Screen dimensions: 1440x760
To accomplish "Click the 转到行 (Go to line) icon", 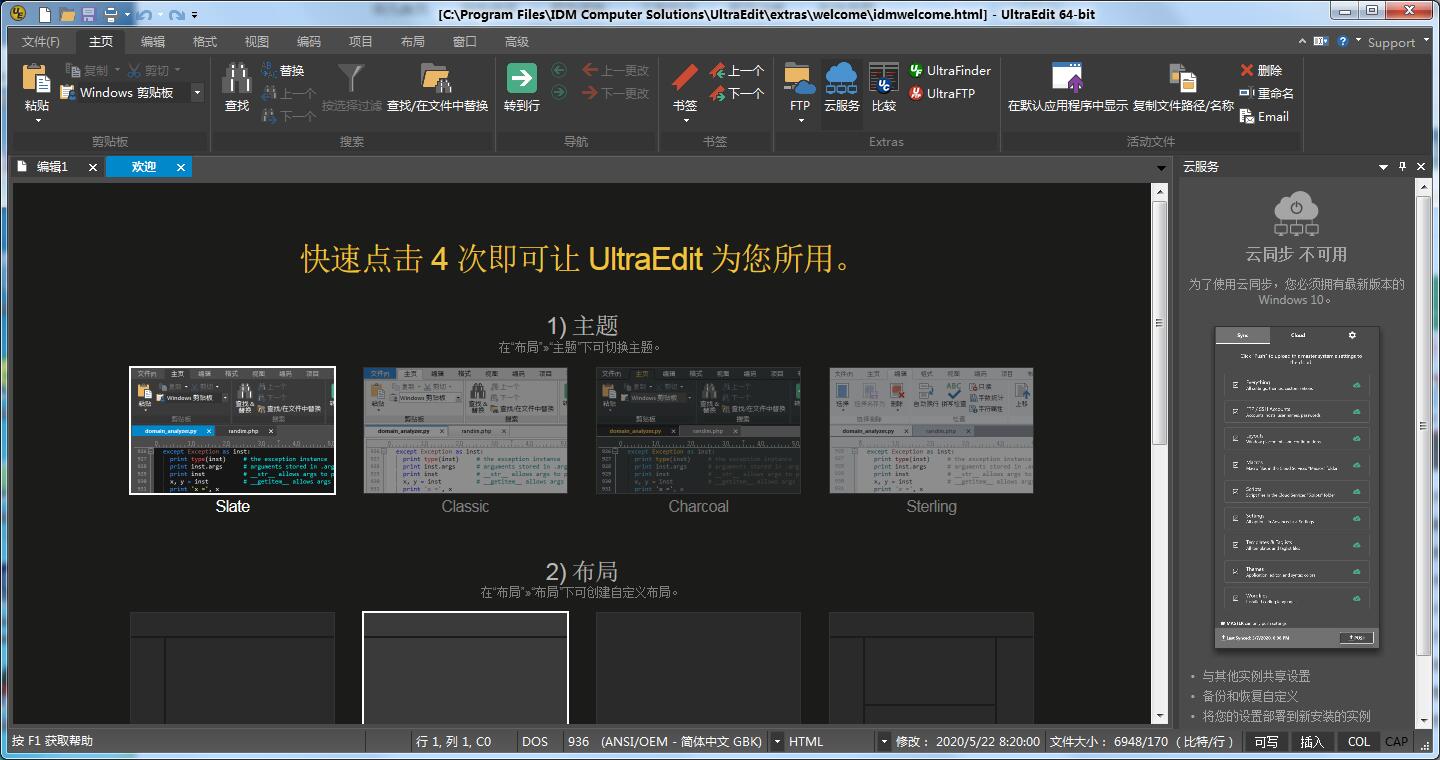I will [x=521, y=80].
